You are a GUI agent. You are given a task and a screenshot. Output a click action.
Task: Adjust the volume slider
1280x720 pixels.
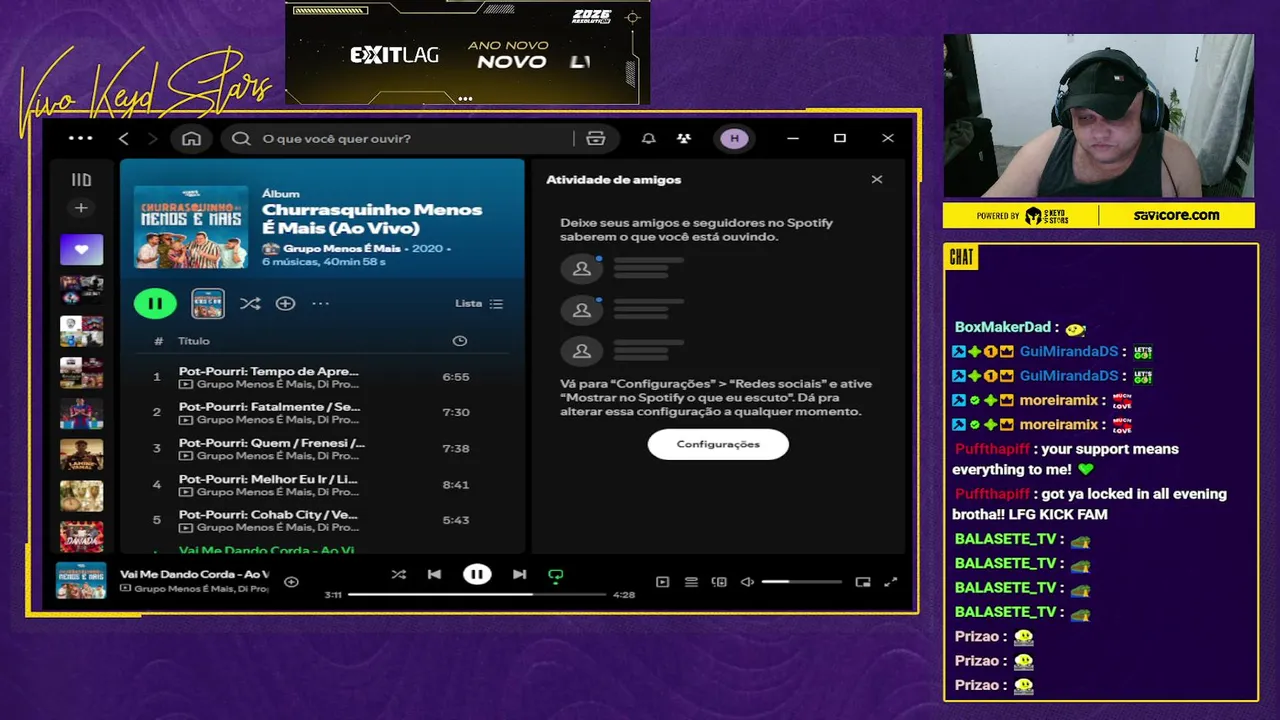pos(801,582)
